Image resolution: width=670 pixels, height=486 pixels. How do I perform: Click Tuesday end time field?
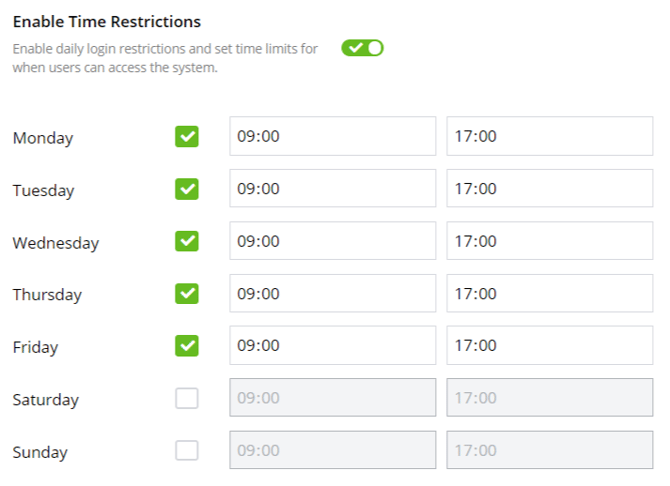click(x=549, y=189)
